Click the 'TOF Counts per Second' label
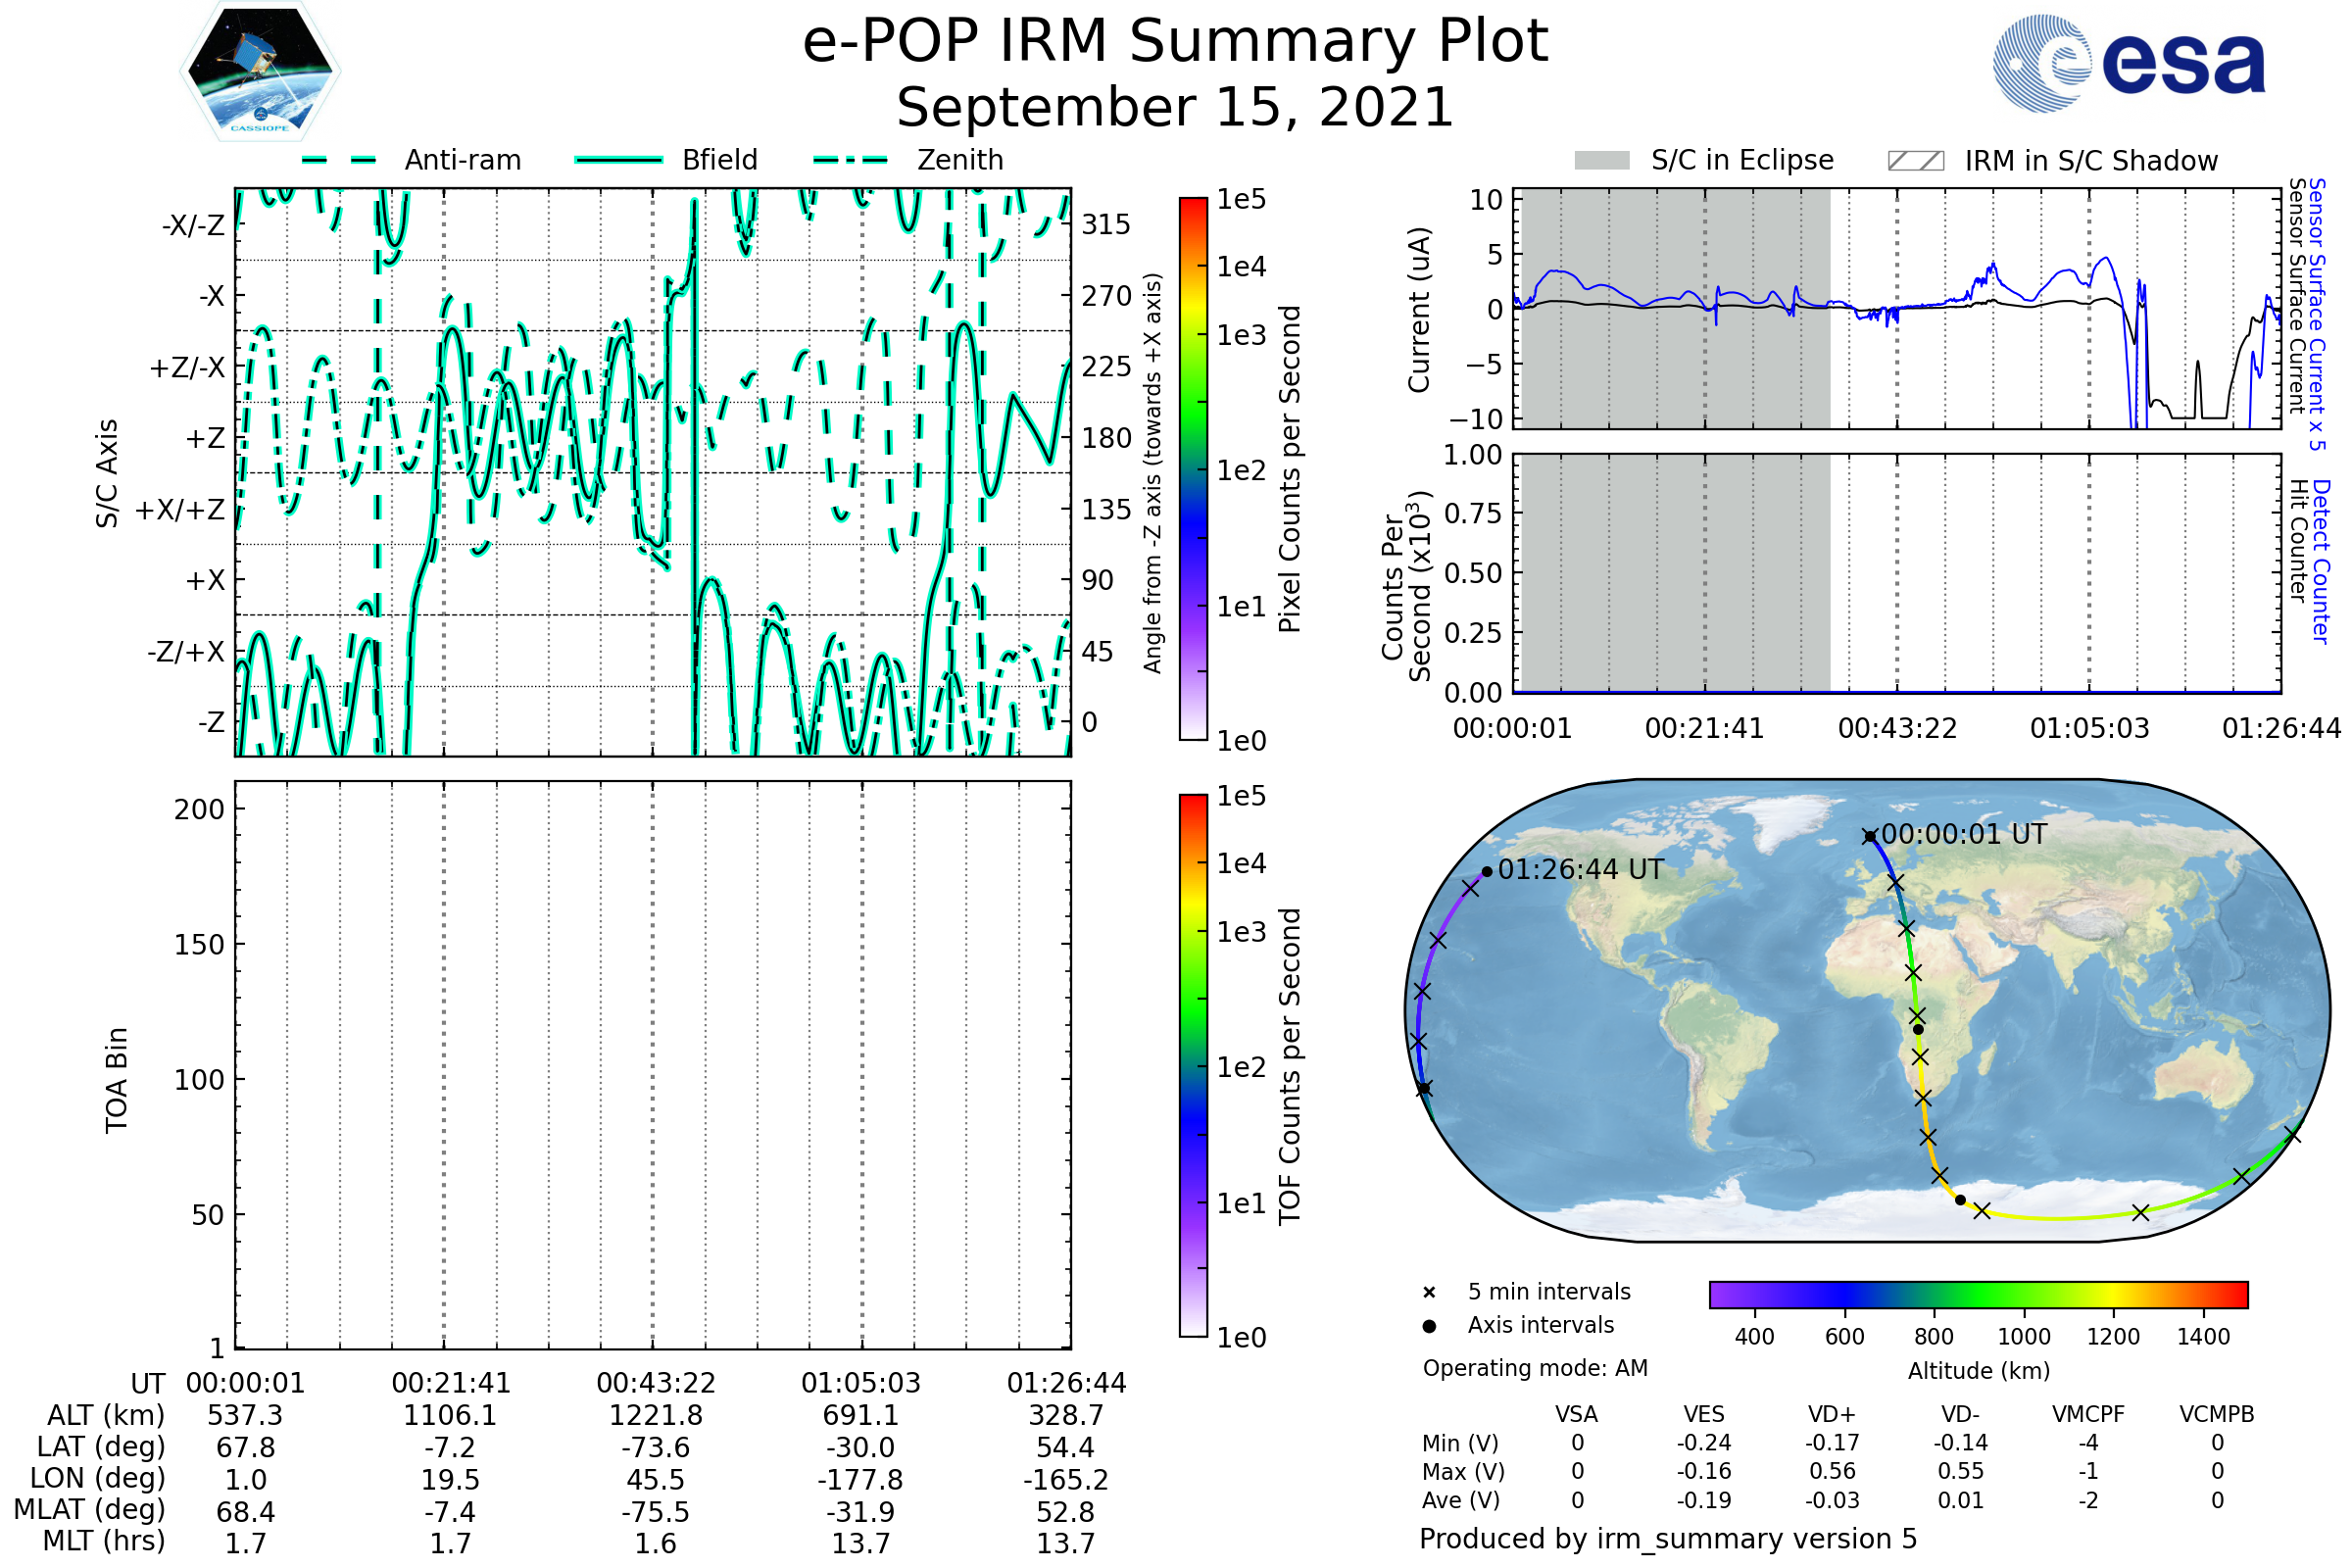The height and width of the screenshot is (1568, 2352). (1290, 1066)
